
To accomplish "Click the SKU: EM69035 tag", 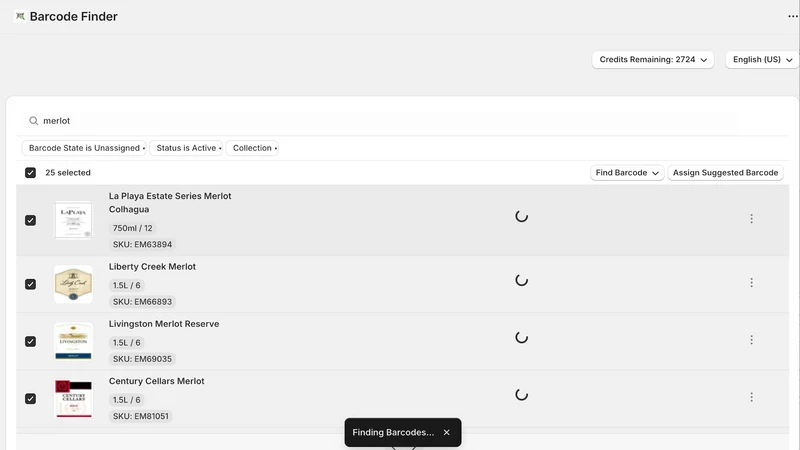I will click(142, 359).
